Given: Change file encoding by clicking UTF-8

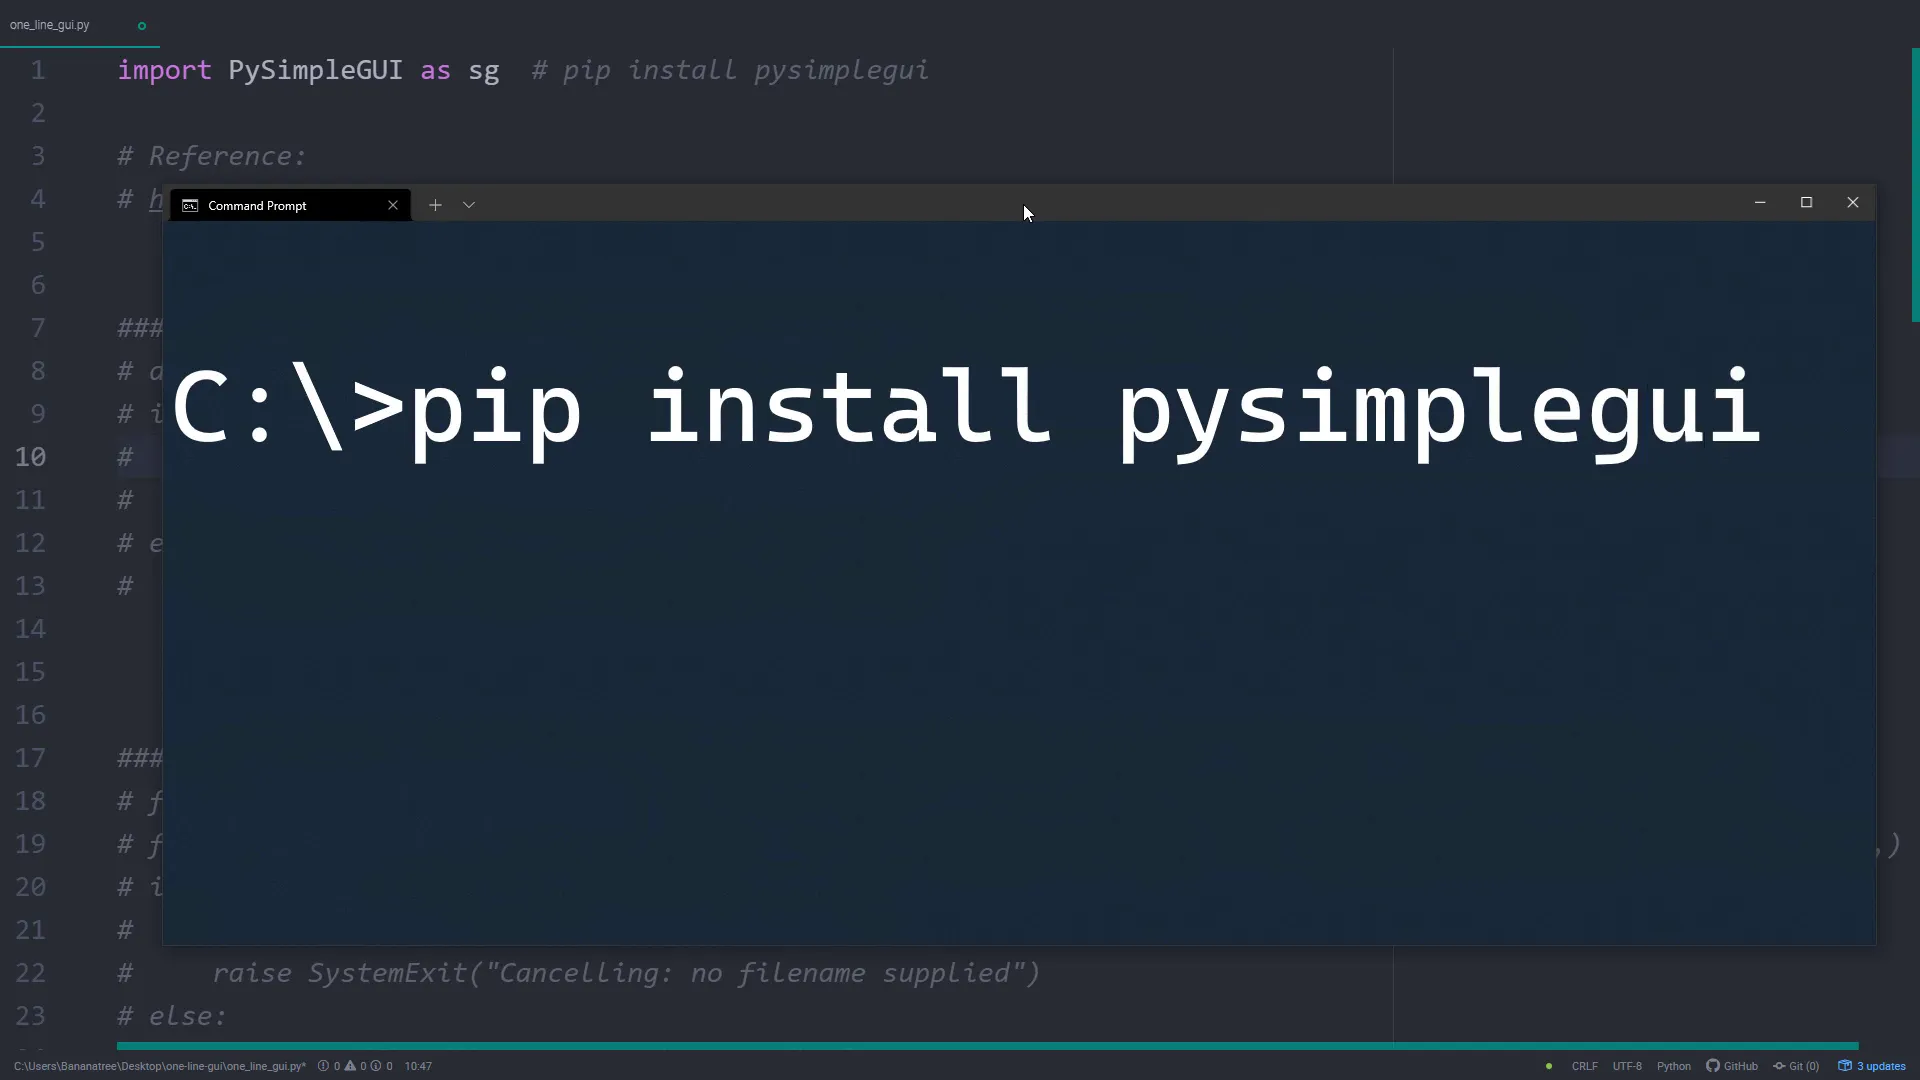Looking at the screenshot, I should click(x=1628, y=1066).
